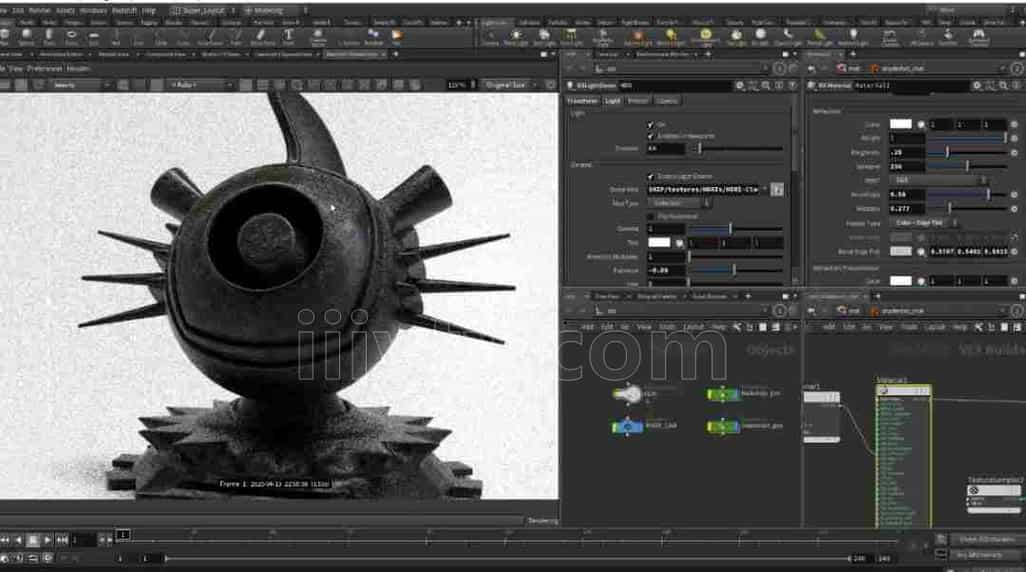The image size is (1026, 572).
Task: Select the Sphere shelf tool
Action: 26,37
